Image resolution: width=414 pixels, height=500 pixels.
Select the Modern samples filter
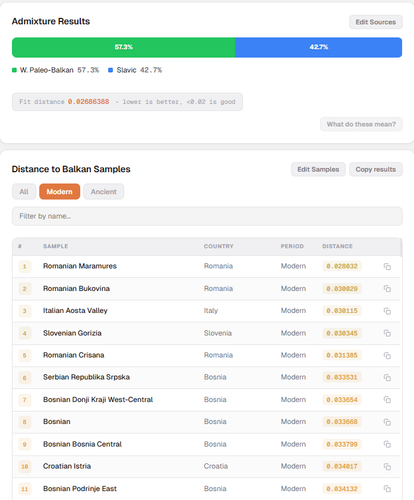(59, 192)
